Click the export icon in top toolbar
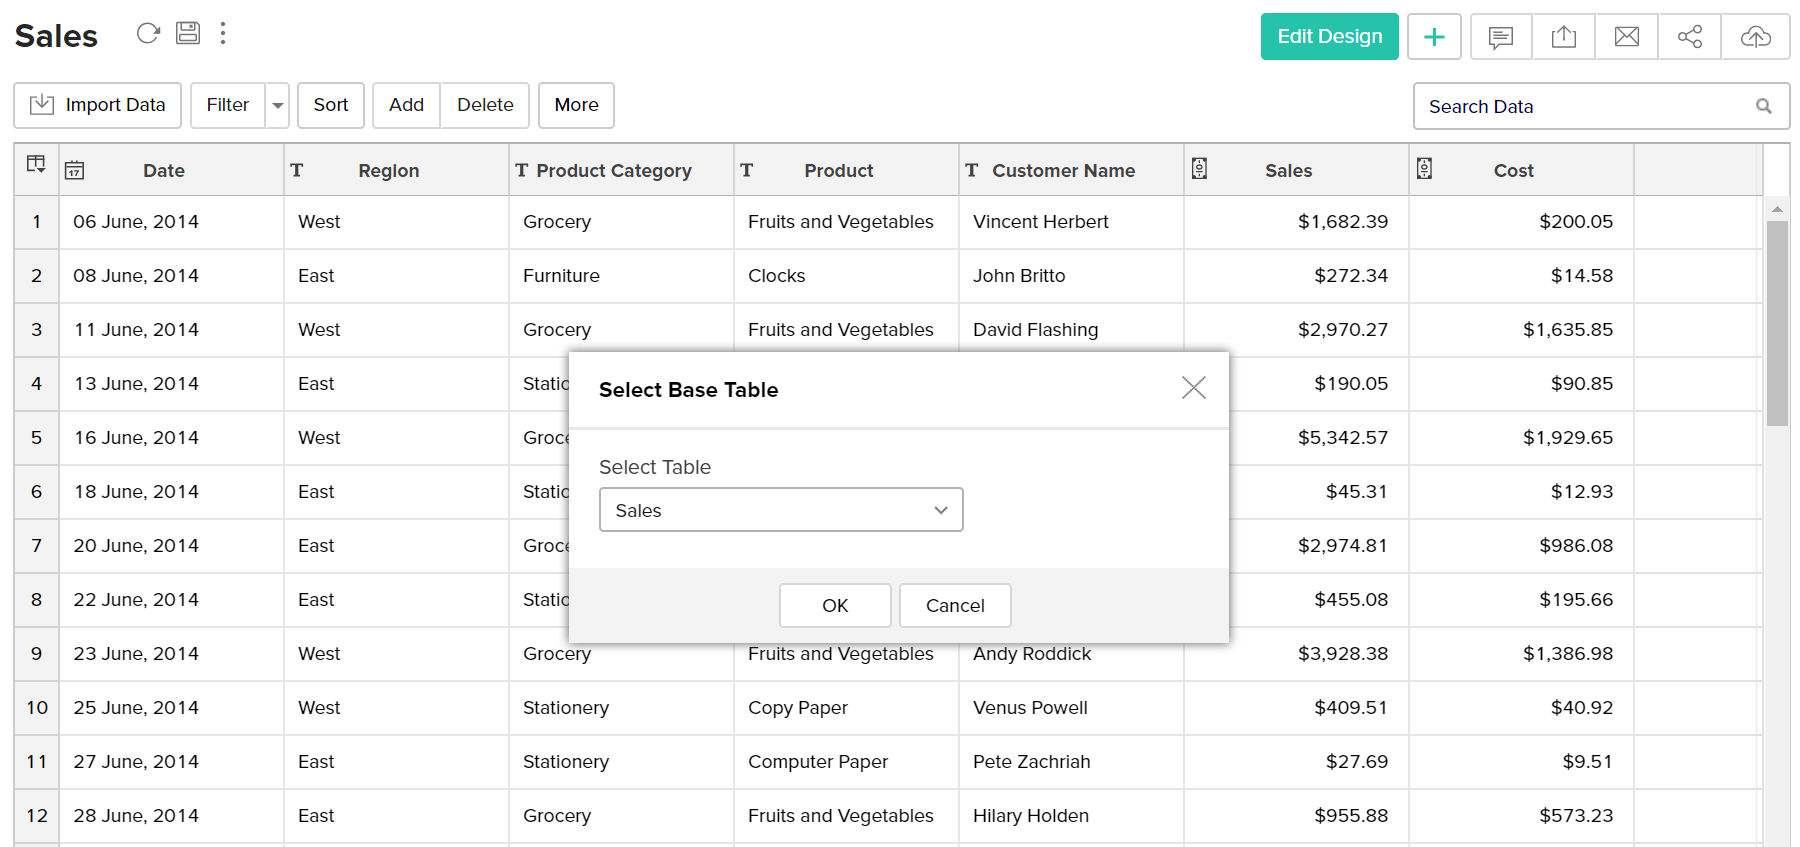This screenshot has height=847, width=1800. coord(1564,37)
